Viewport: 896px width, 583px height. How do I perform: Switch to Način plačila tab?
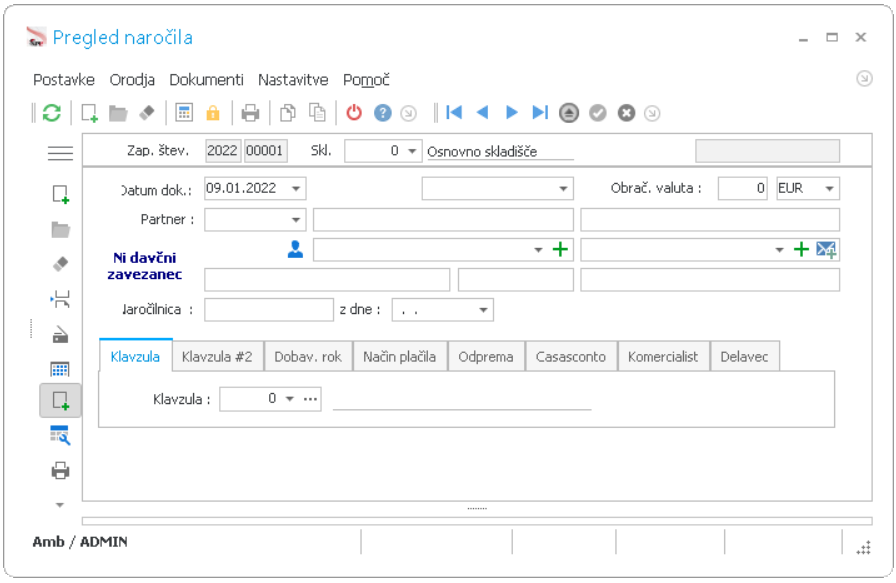tap(399, 357)
